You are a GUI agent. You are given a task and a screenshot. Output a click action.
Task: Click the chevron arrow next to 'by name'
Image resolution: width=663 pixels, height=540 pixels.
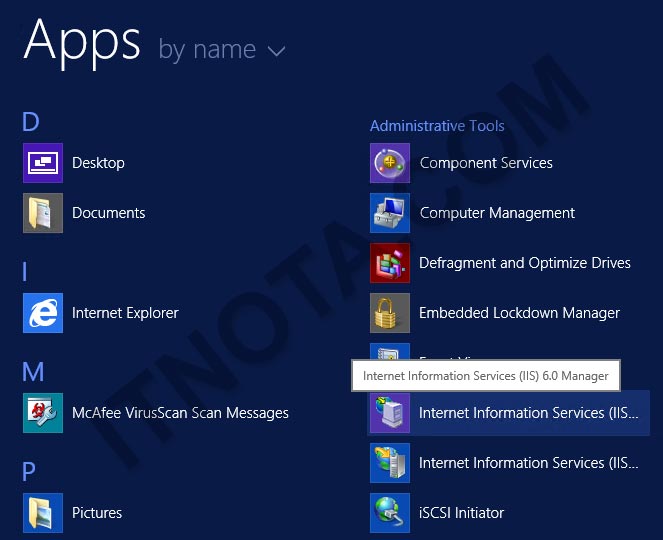pos(277,52)
